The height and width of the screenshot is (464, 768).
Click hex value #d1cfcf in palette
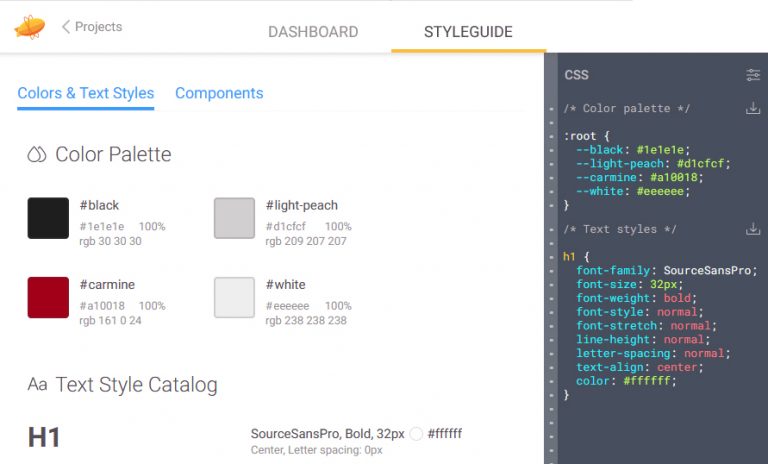pos(286,226)
